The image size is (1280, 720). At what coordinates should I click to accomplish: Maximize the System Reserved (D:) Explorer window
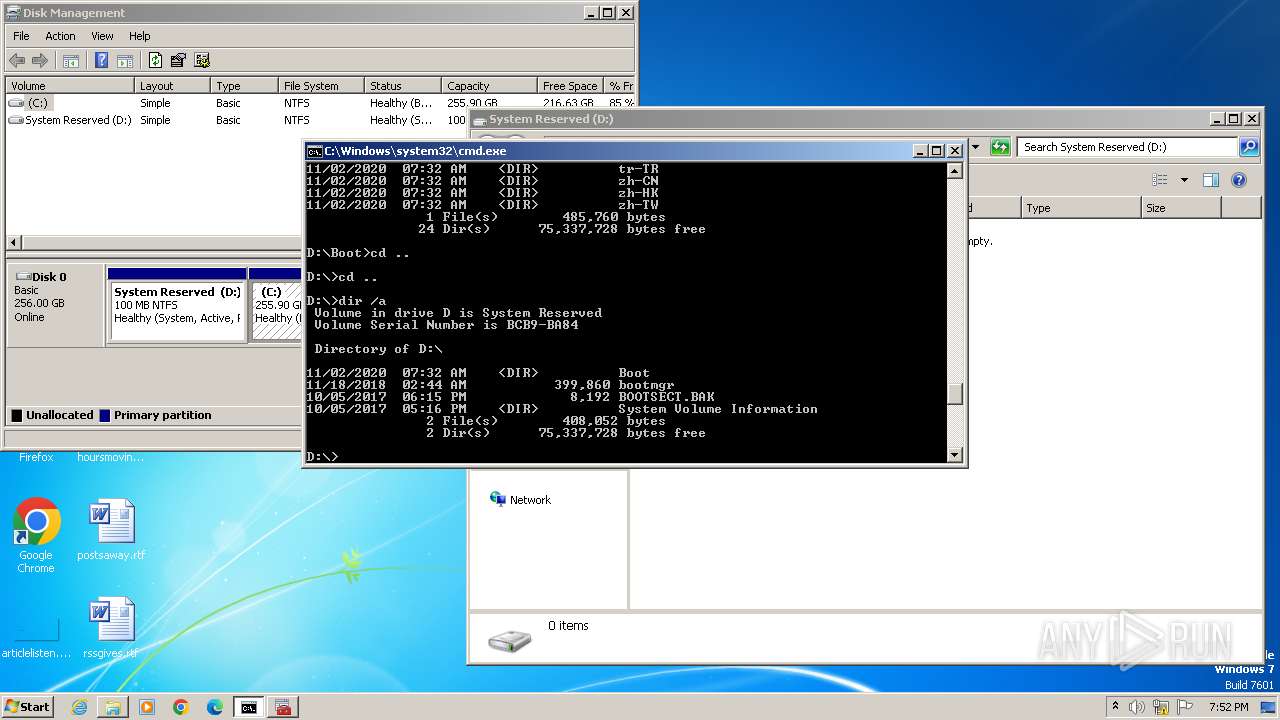1233,118
